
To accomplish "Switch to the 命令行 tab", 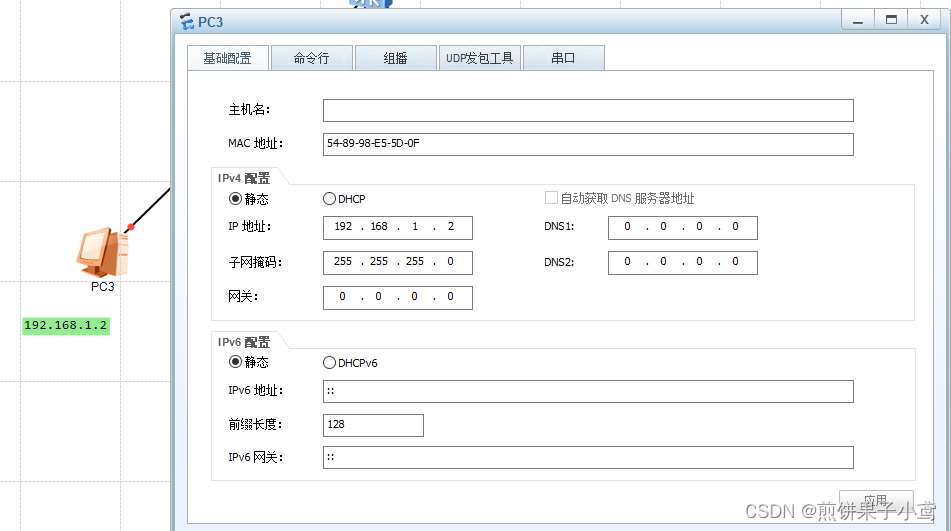I will [x=311, y=58].
